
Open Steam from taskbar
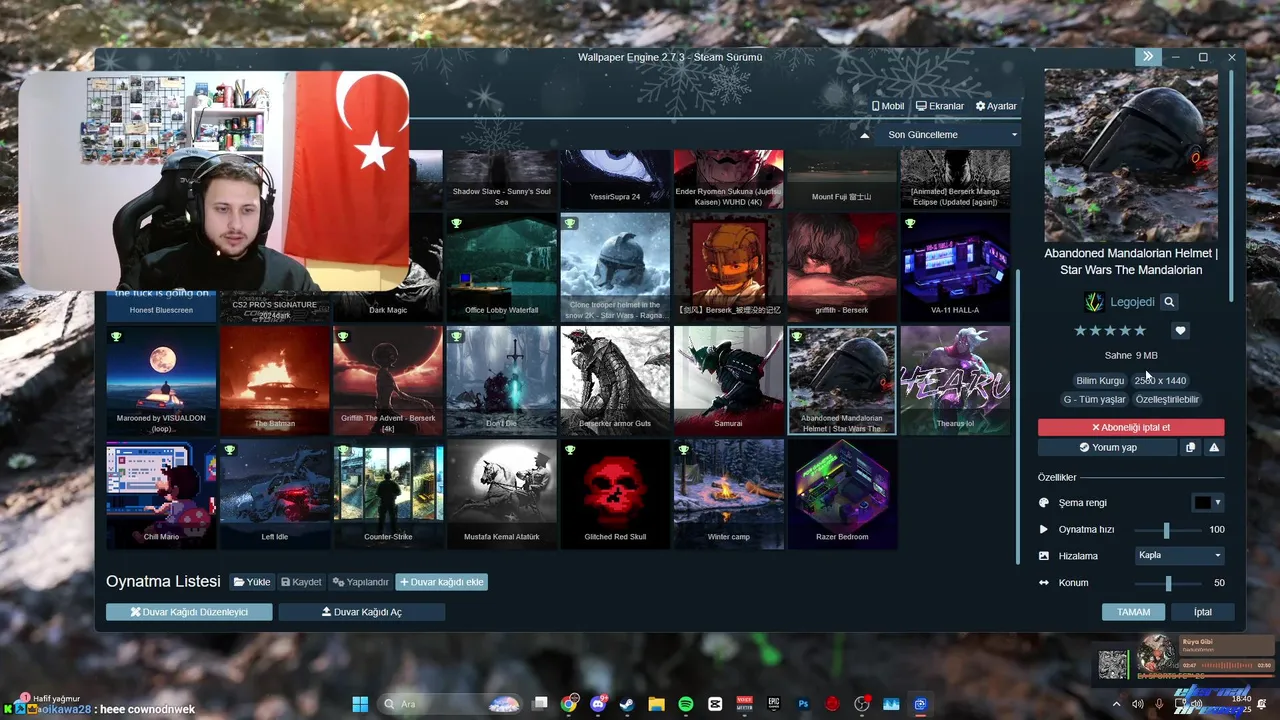627,704
